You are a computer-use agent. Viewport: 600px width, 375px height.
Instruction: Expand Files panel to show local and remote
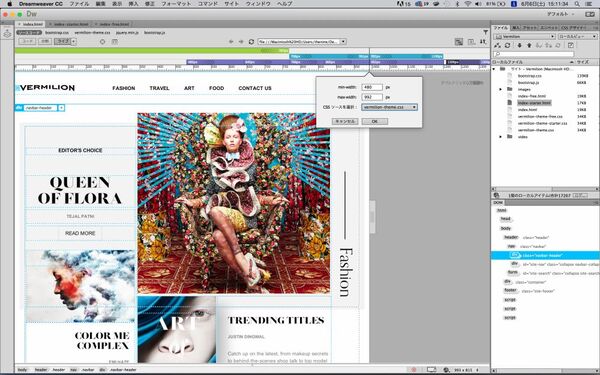[570, 45]
